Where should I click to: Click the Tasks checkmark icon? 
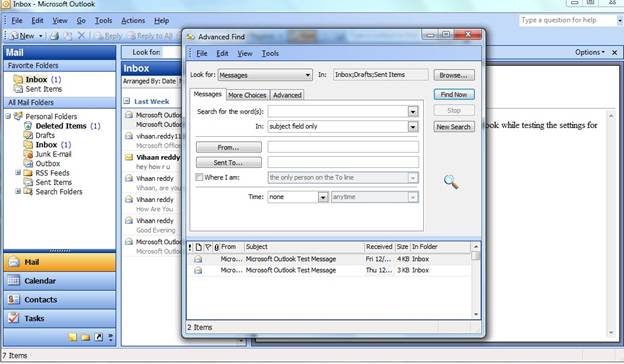pos(14,318)
